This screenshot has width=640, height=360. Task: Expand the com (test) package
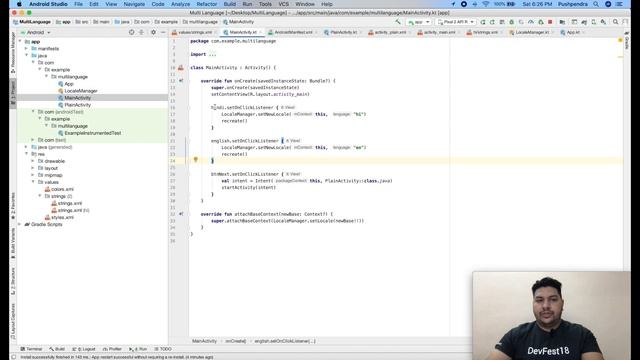pos(33,140)
